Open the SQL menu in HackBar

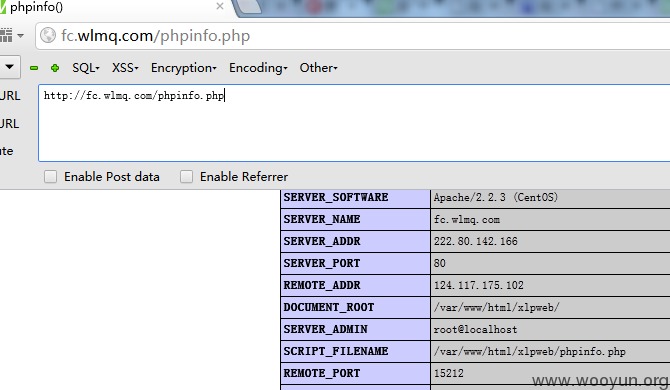pyautogui.click(x=86, y=68)
